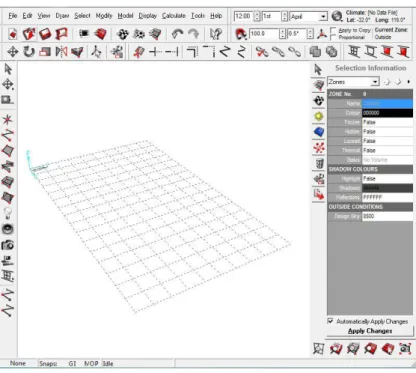Open the Edit menu

(x=27, y=16)
